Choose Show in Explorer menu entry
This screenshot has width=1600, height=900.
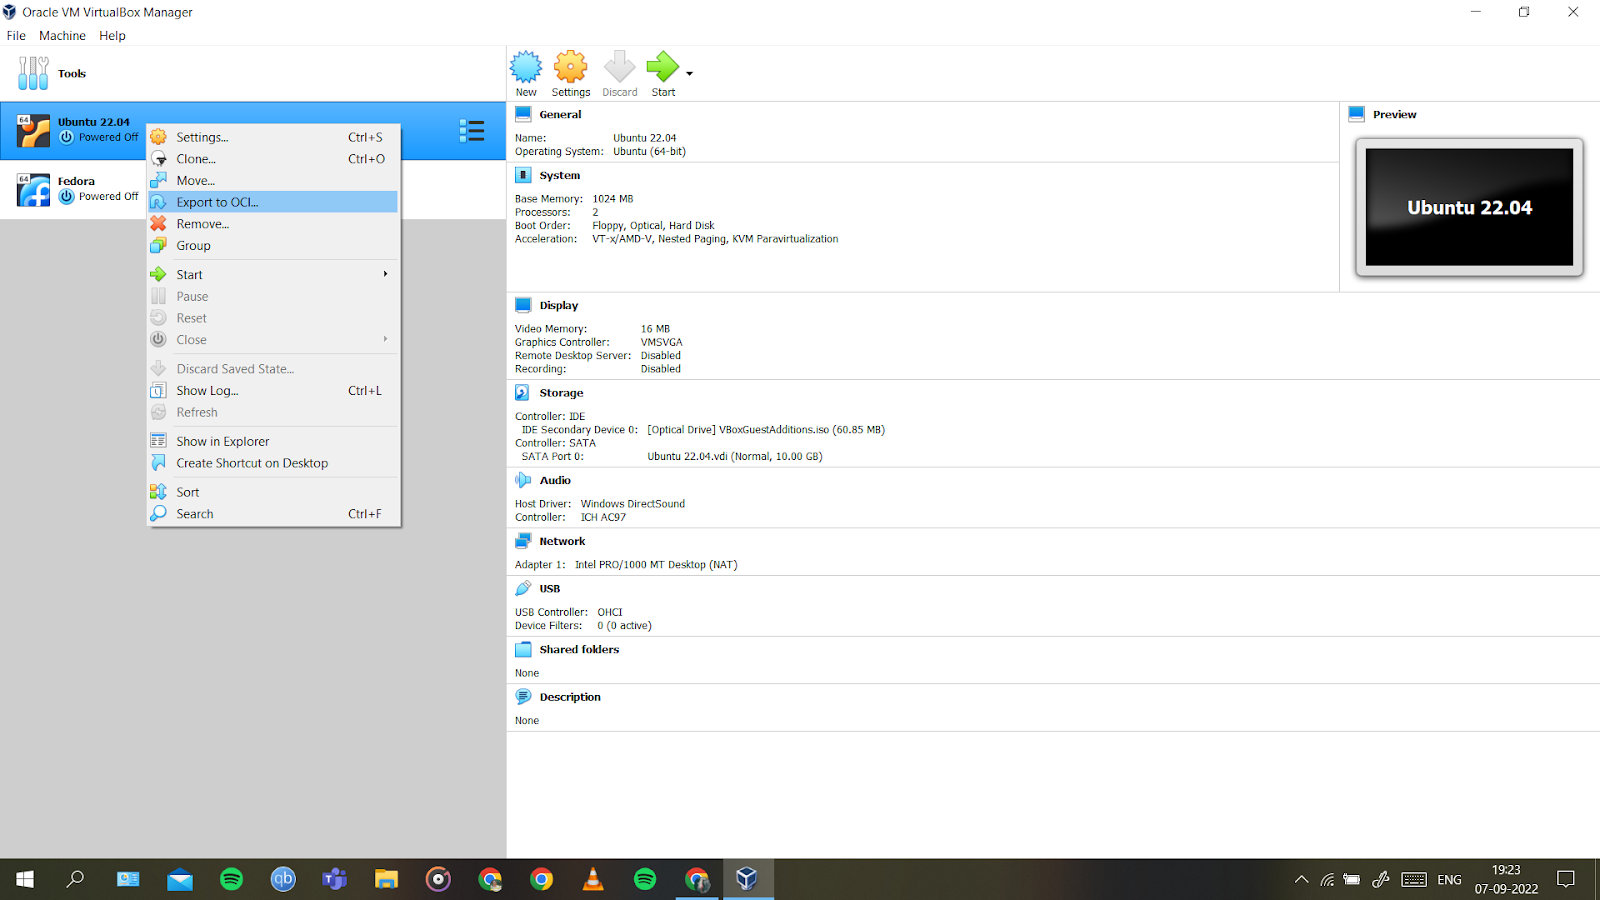pyautogui.click(x=273, y=442)
